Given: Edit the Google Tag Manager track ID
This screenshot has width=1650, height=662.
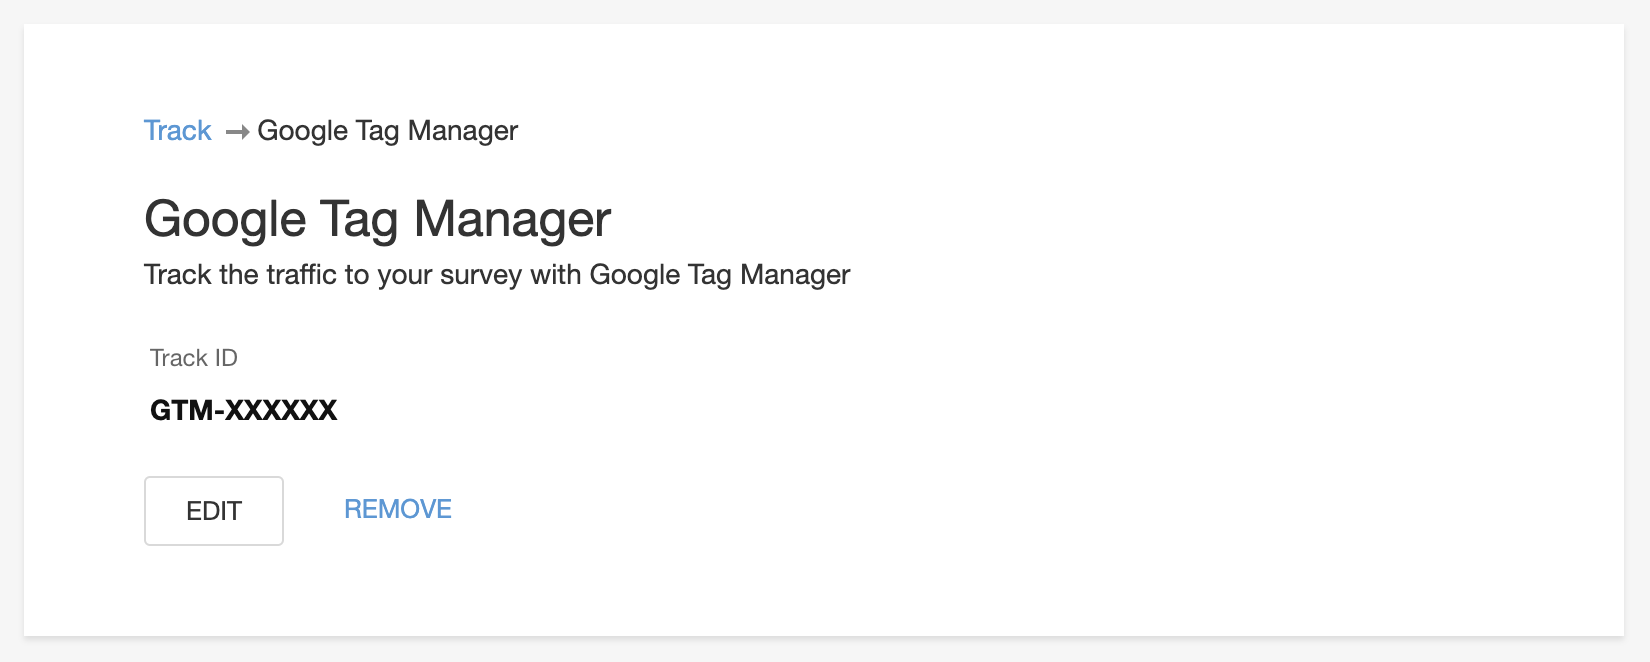Looking at the screenshot, I should click(213, 511).
